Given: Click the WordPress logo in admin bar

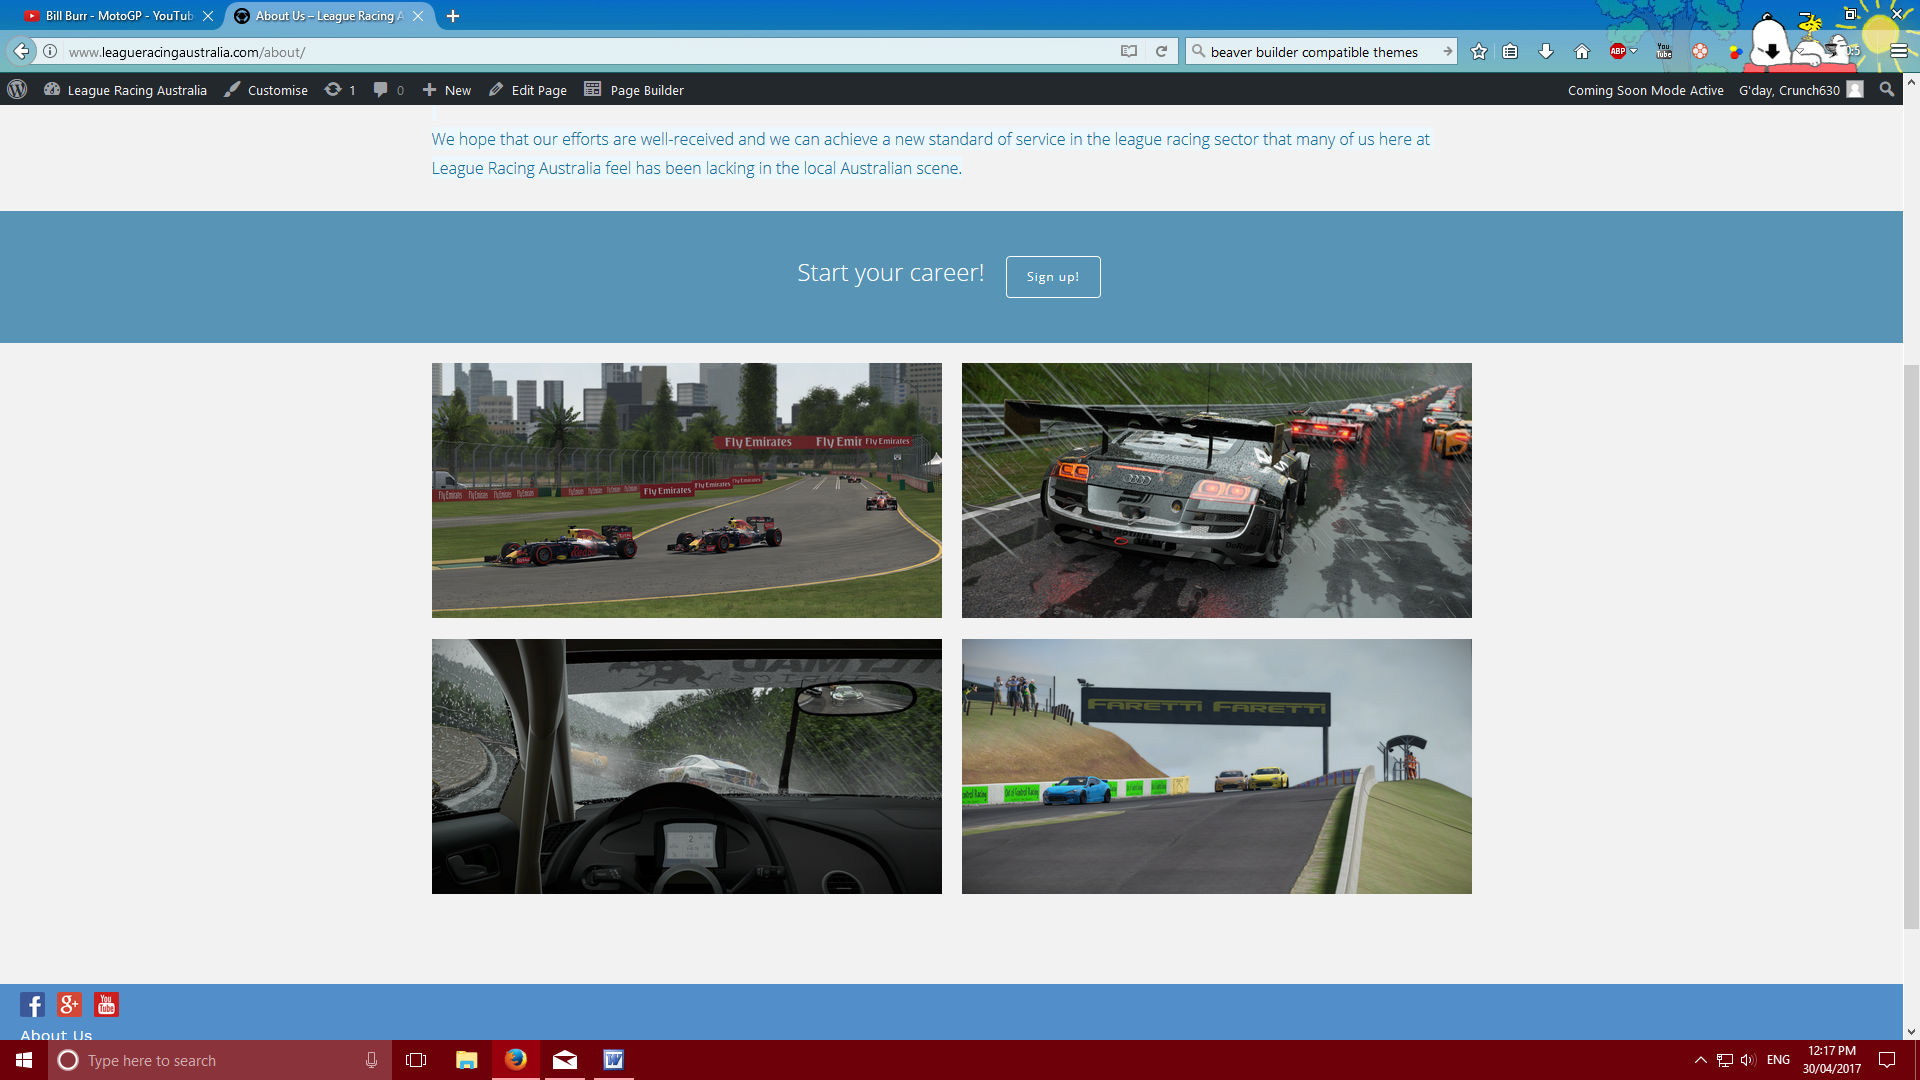Looking at the screenshot, I should coord(17,90).
